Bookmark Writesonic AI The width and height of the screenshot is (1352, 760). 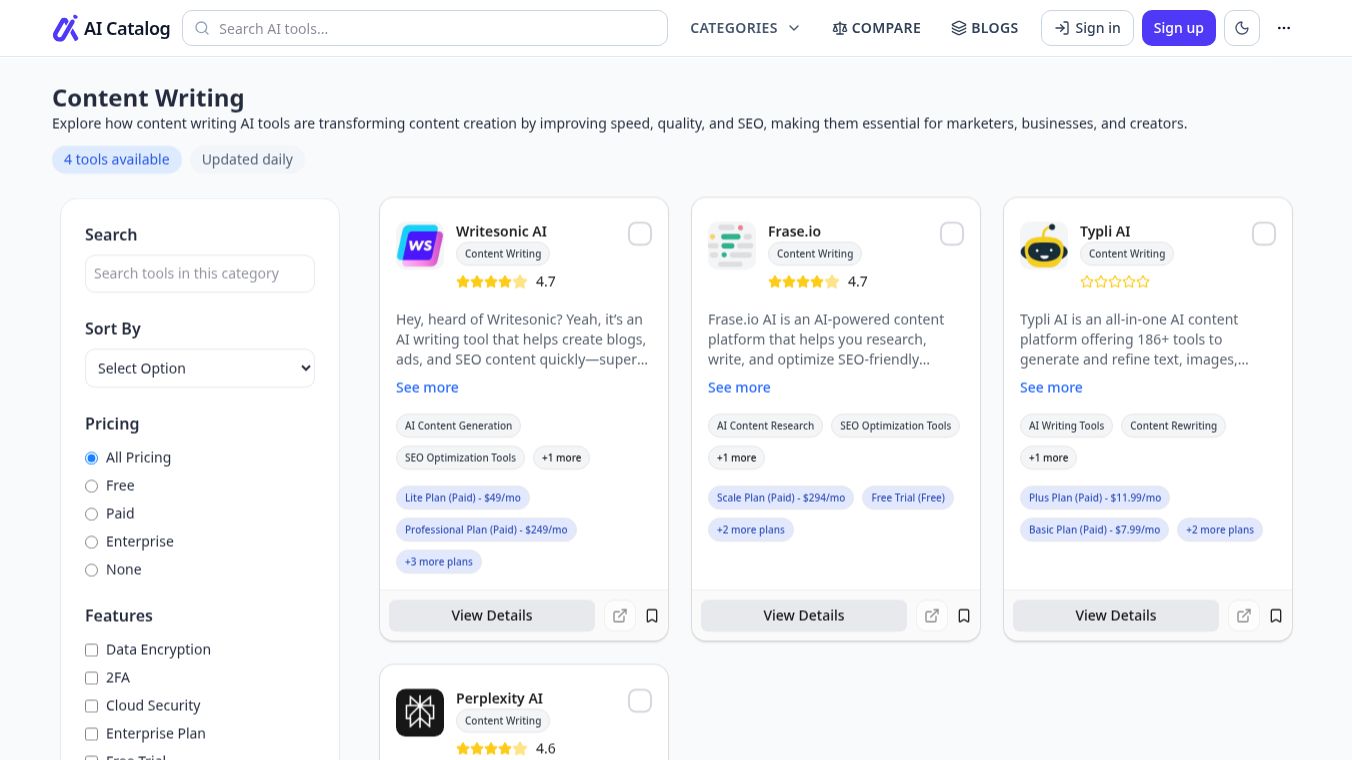click(x=652, y=616)
